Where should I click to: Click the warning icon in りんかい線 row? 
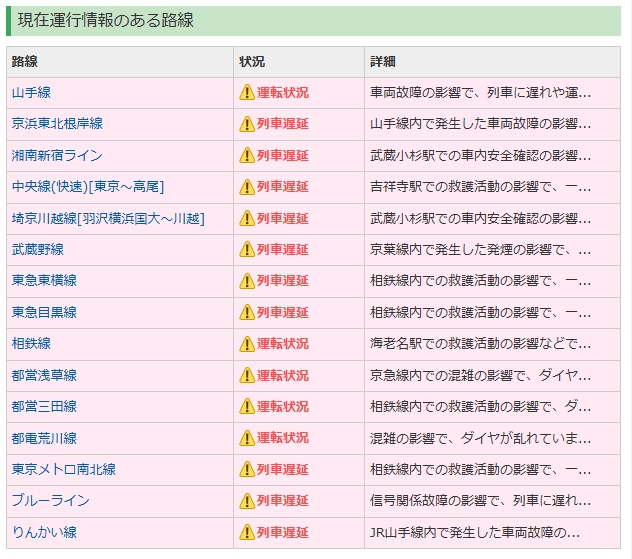coord(247,533)
